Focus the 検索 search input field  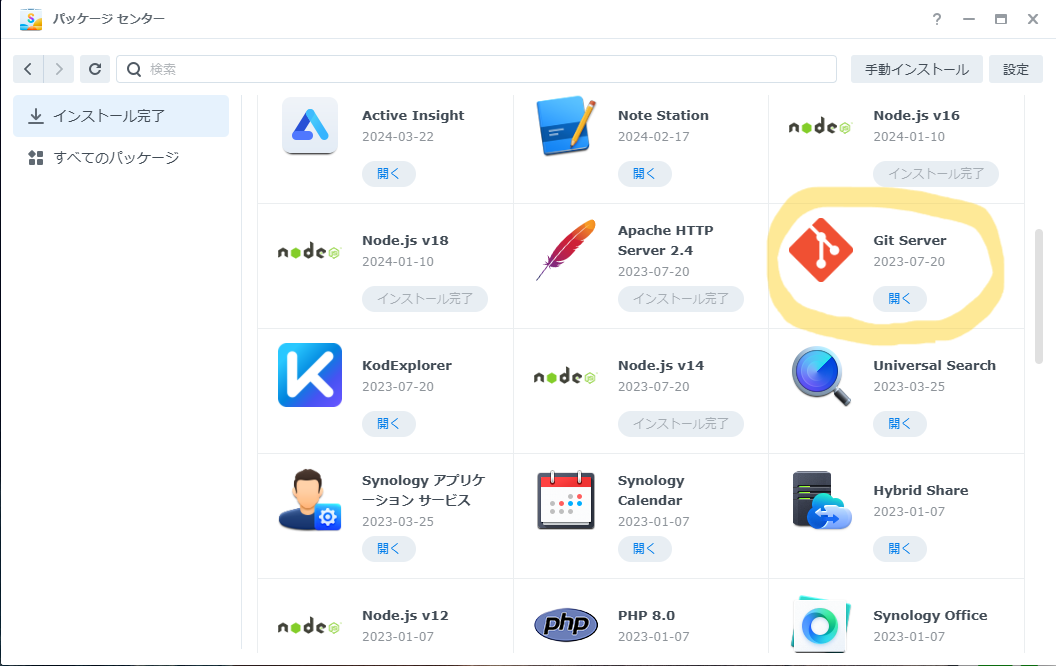(476, 69)
